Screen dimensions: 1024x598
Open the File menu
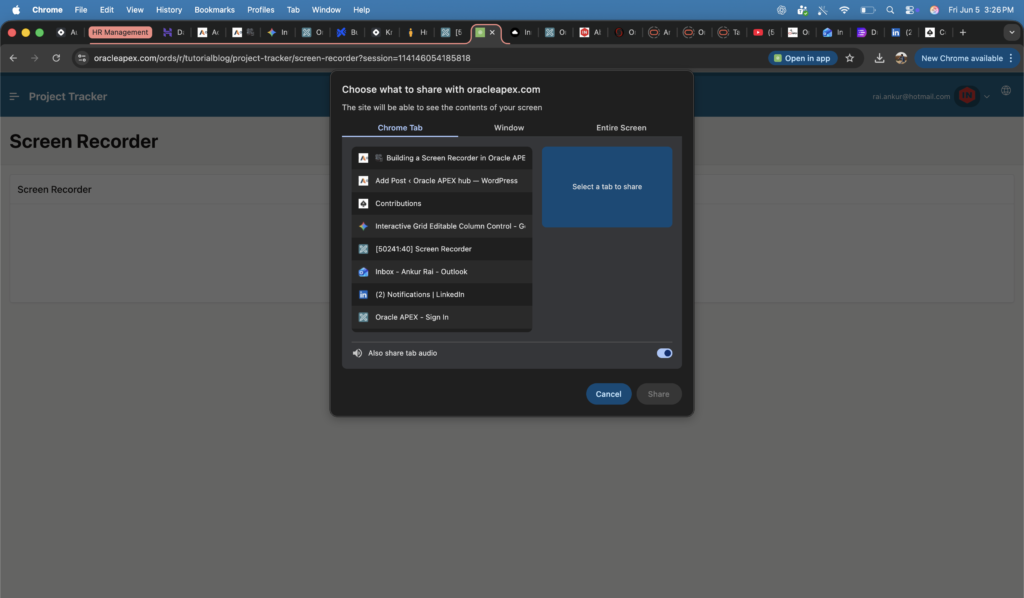click(81, 10)
